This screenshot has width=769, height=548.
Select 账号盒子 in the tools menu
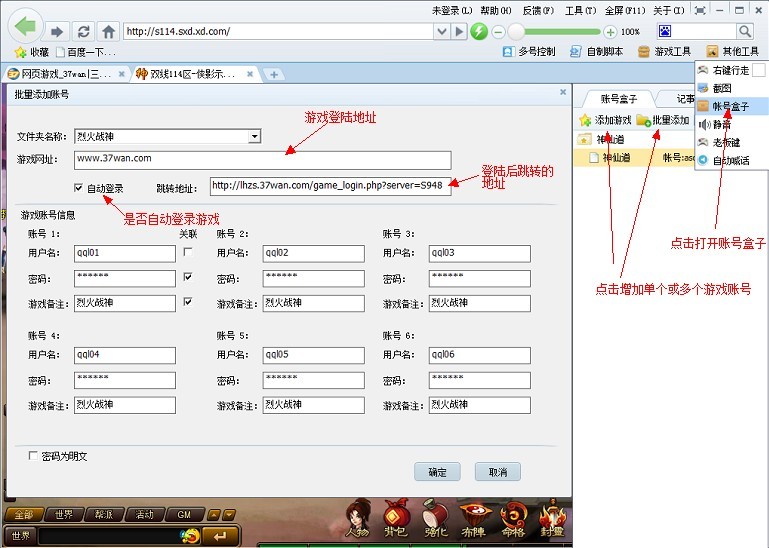click(x=731, y=106)
